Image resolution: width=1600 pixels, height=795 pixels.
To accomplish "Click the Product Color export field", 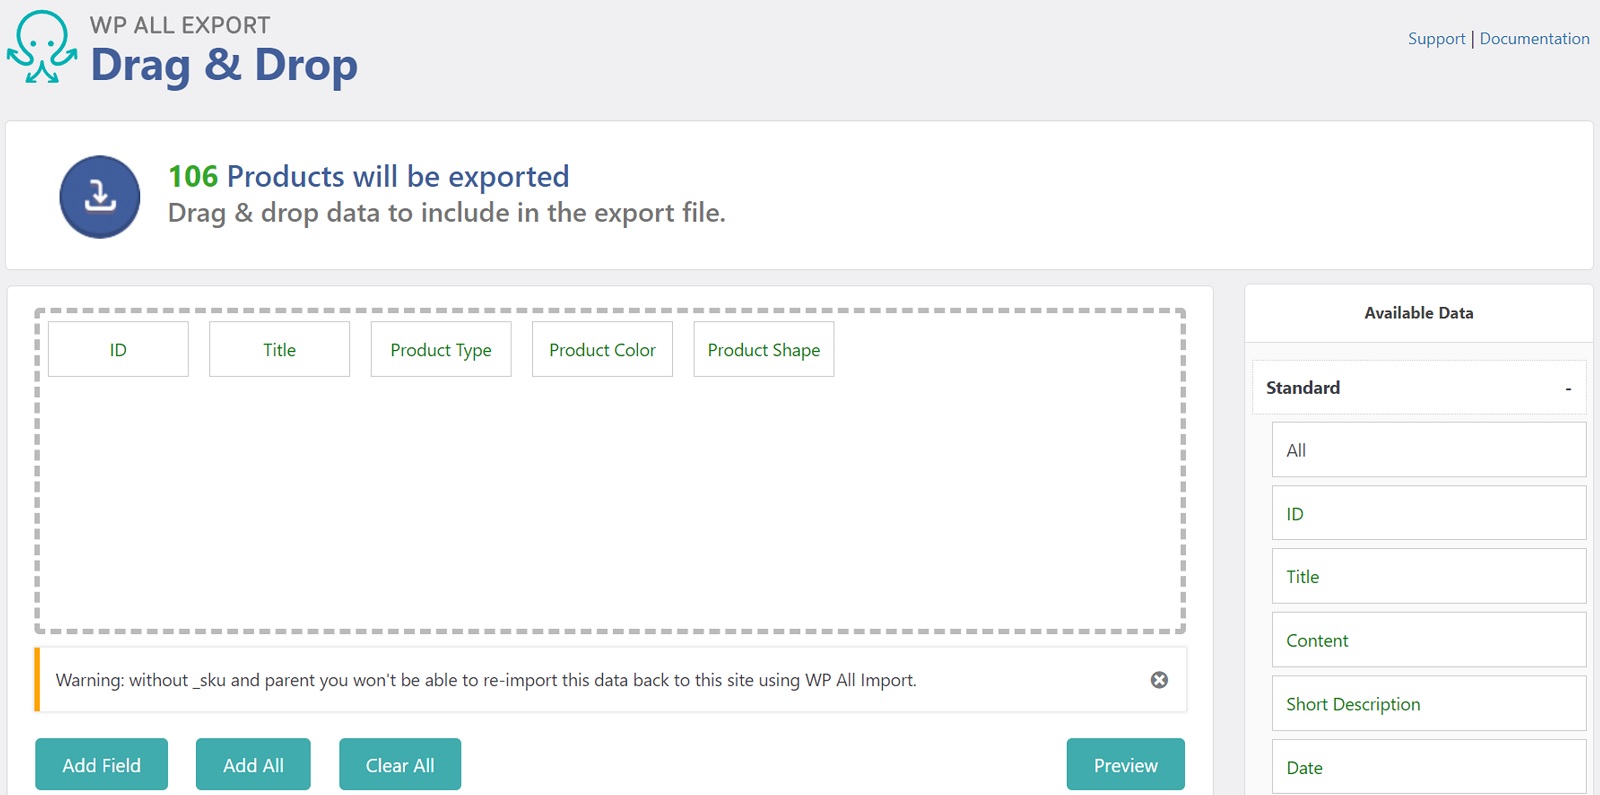I will [602, 350].
